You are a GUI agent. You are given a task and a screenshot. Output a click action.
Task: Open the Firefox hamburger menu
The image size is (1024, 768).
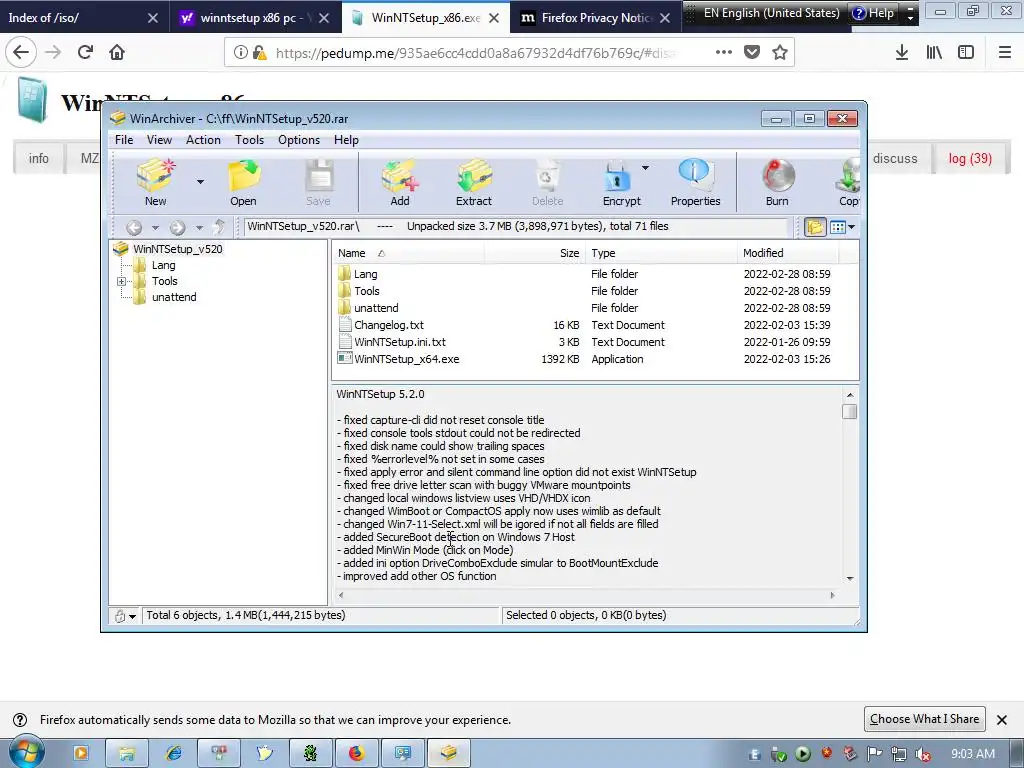tap(1005, 52)
